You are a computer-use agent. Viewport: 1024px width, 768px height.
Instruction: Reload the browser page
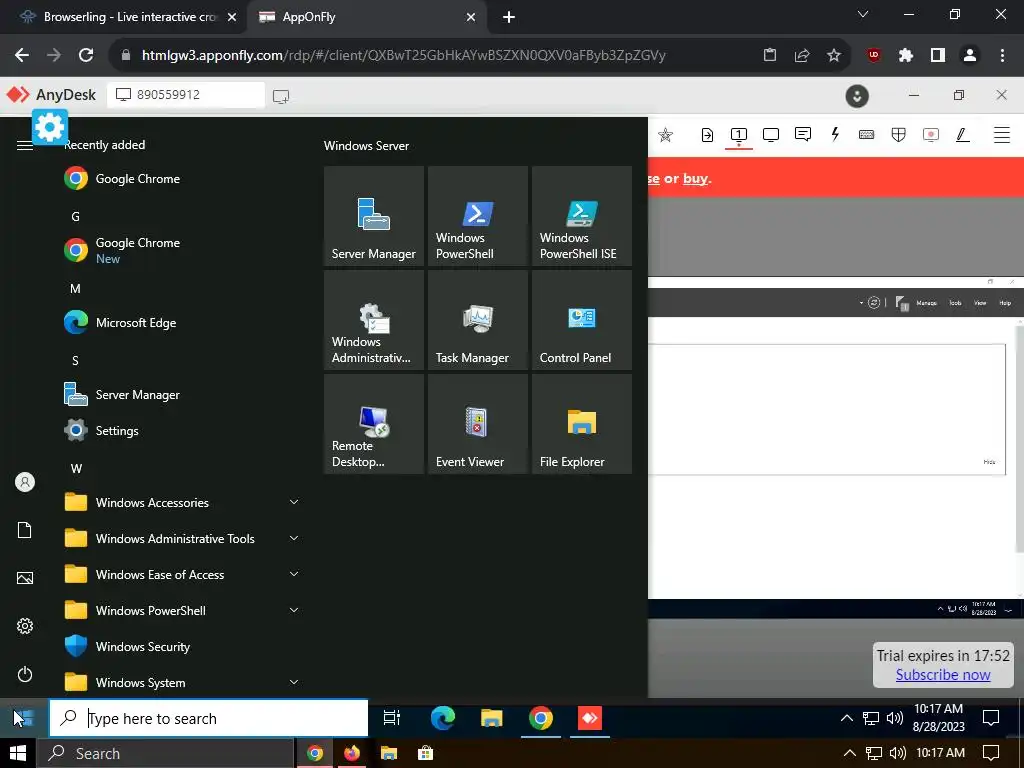pos(86,56)
